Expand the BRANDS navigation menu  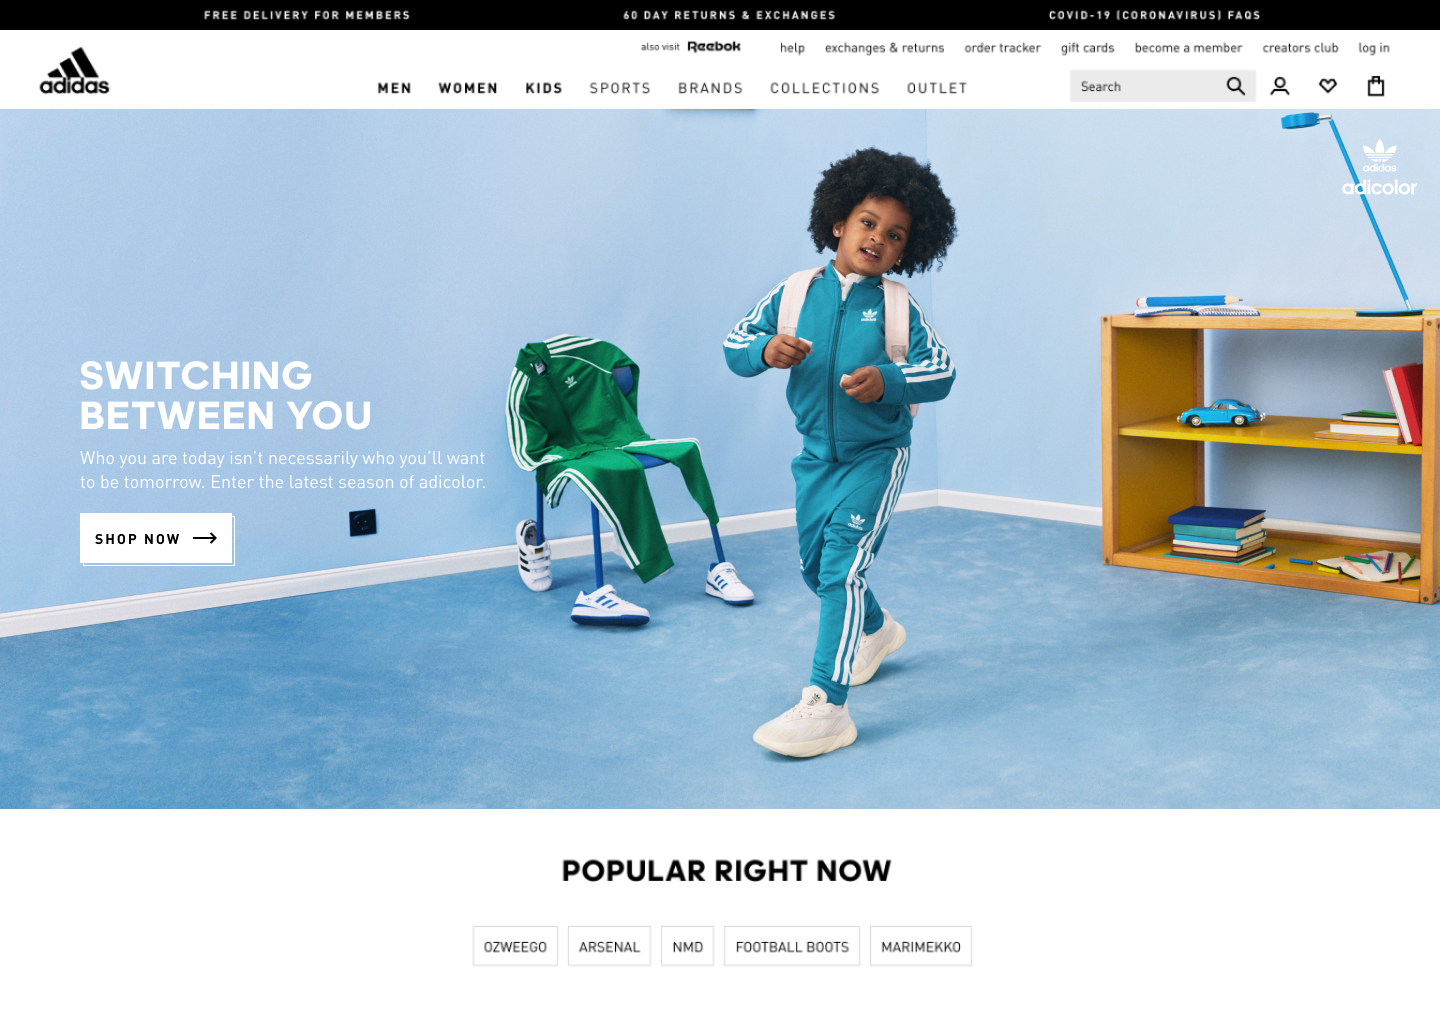click(711, 88)
